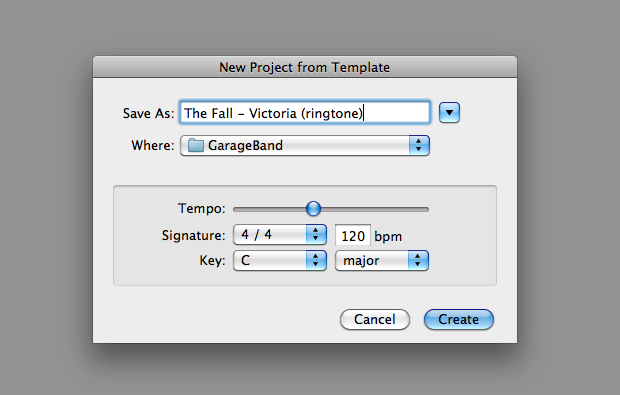Image resolution: width=620 pixels, height=395 pixels.
Task: Click the Tempo slider's blue knob
Action: (x=313, y=208)
